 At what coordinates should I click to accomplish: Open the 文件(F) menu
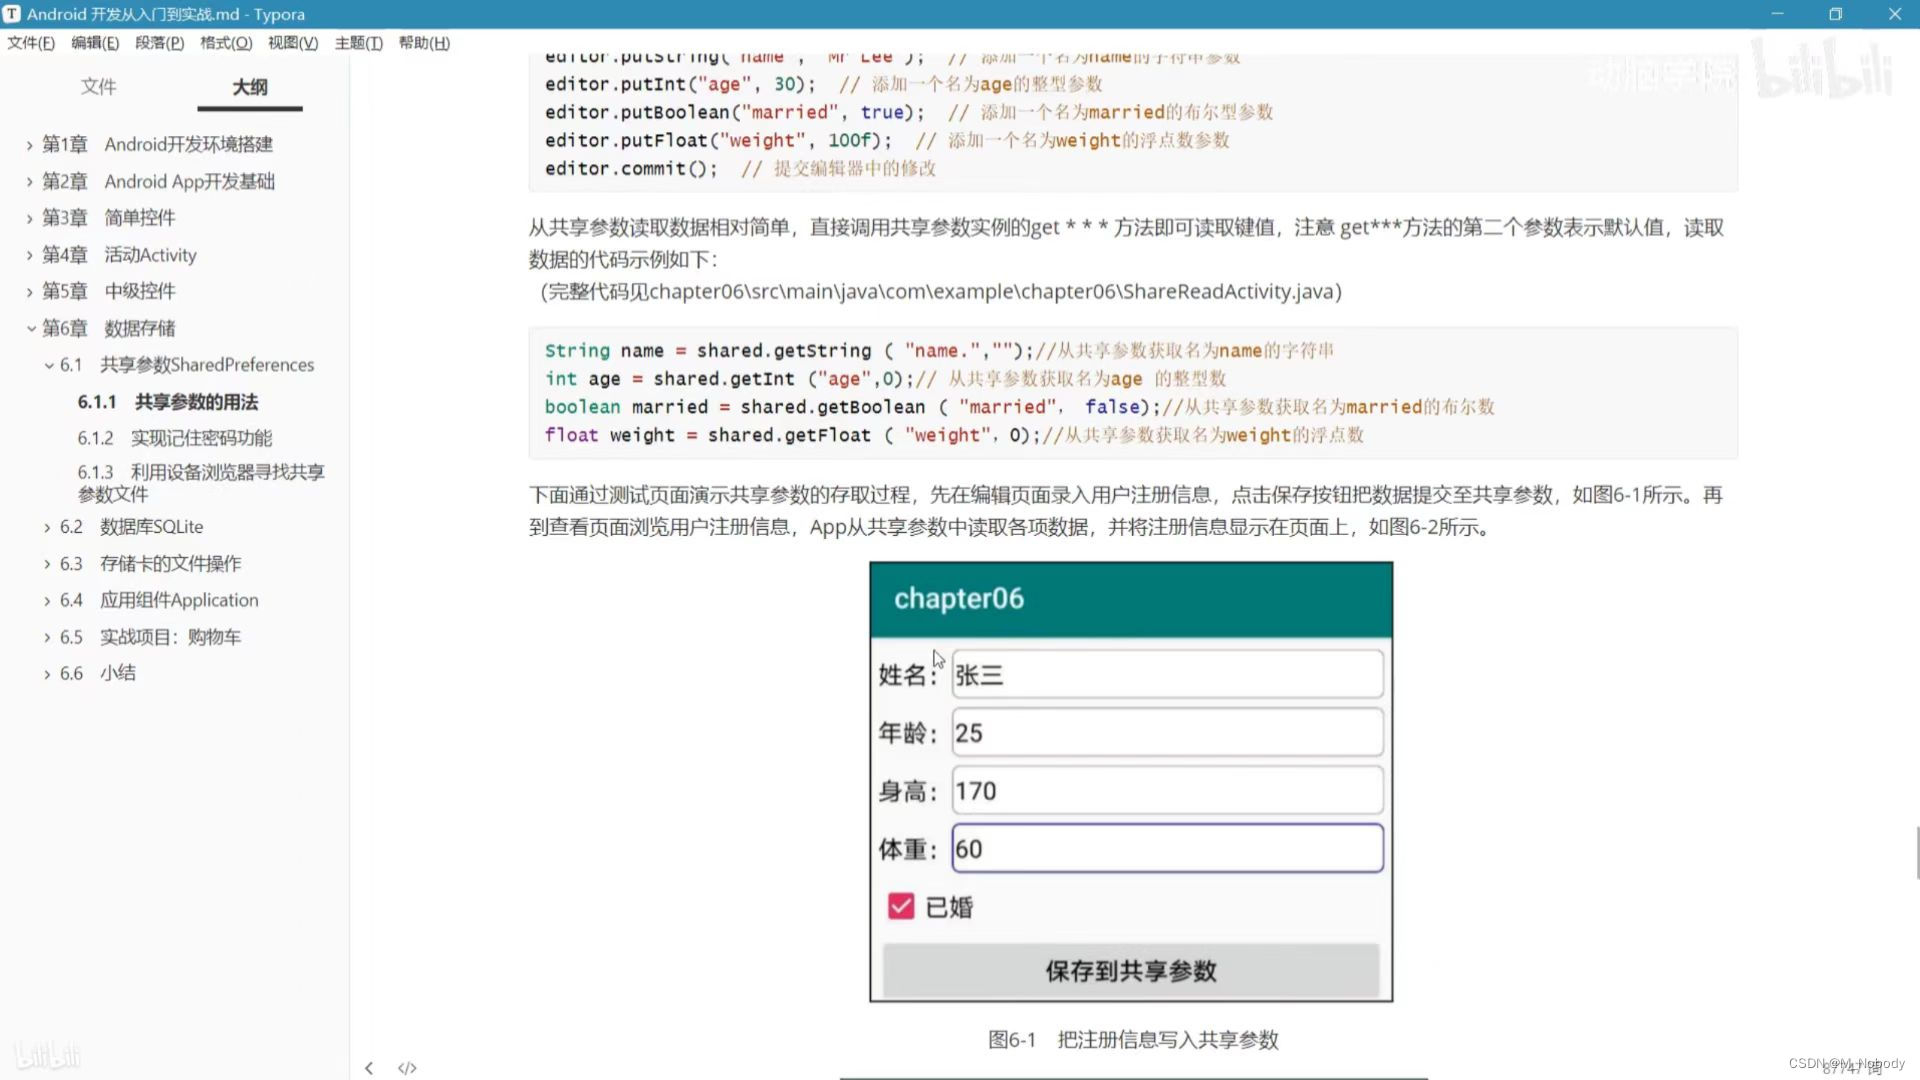click(31, 43)
